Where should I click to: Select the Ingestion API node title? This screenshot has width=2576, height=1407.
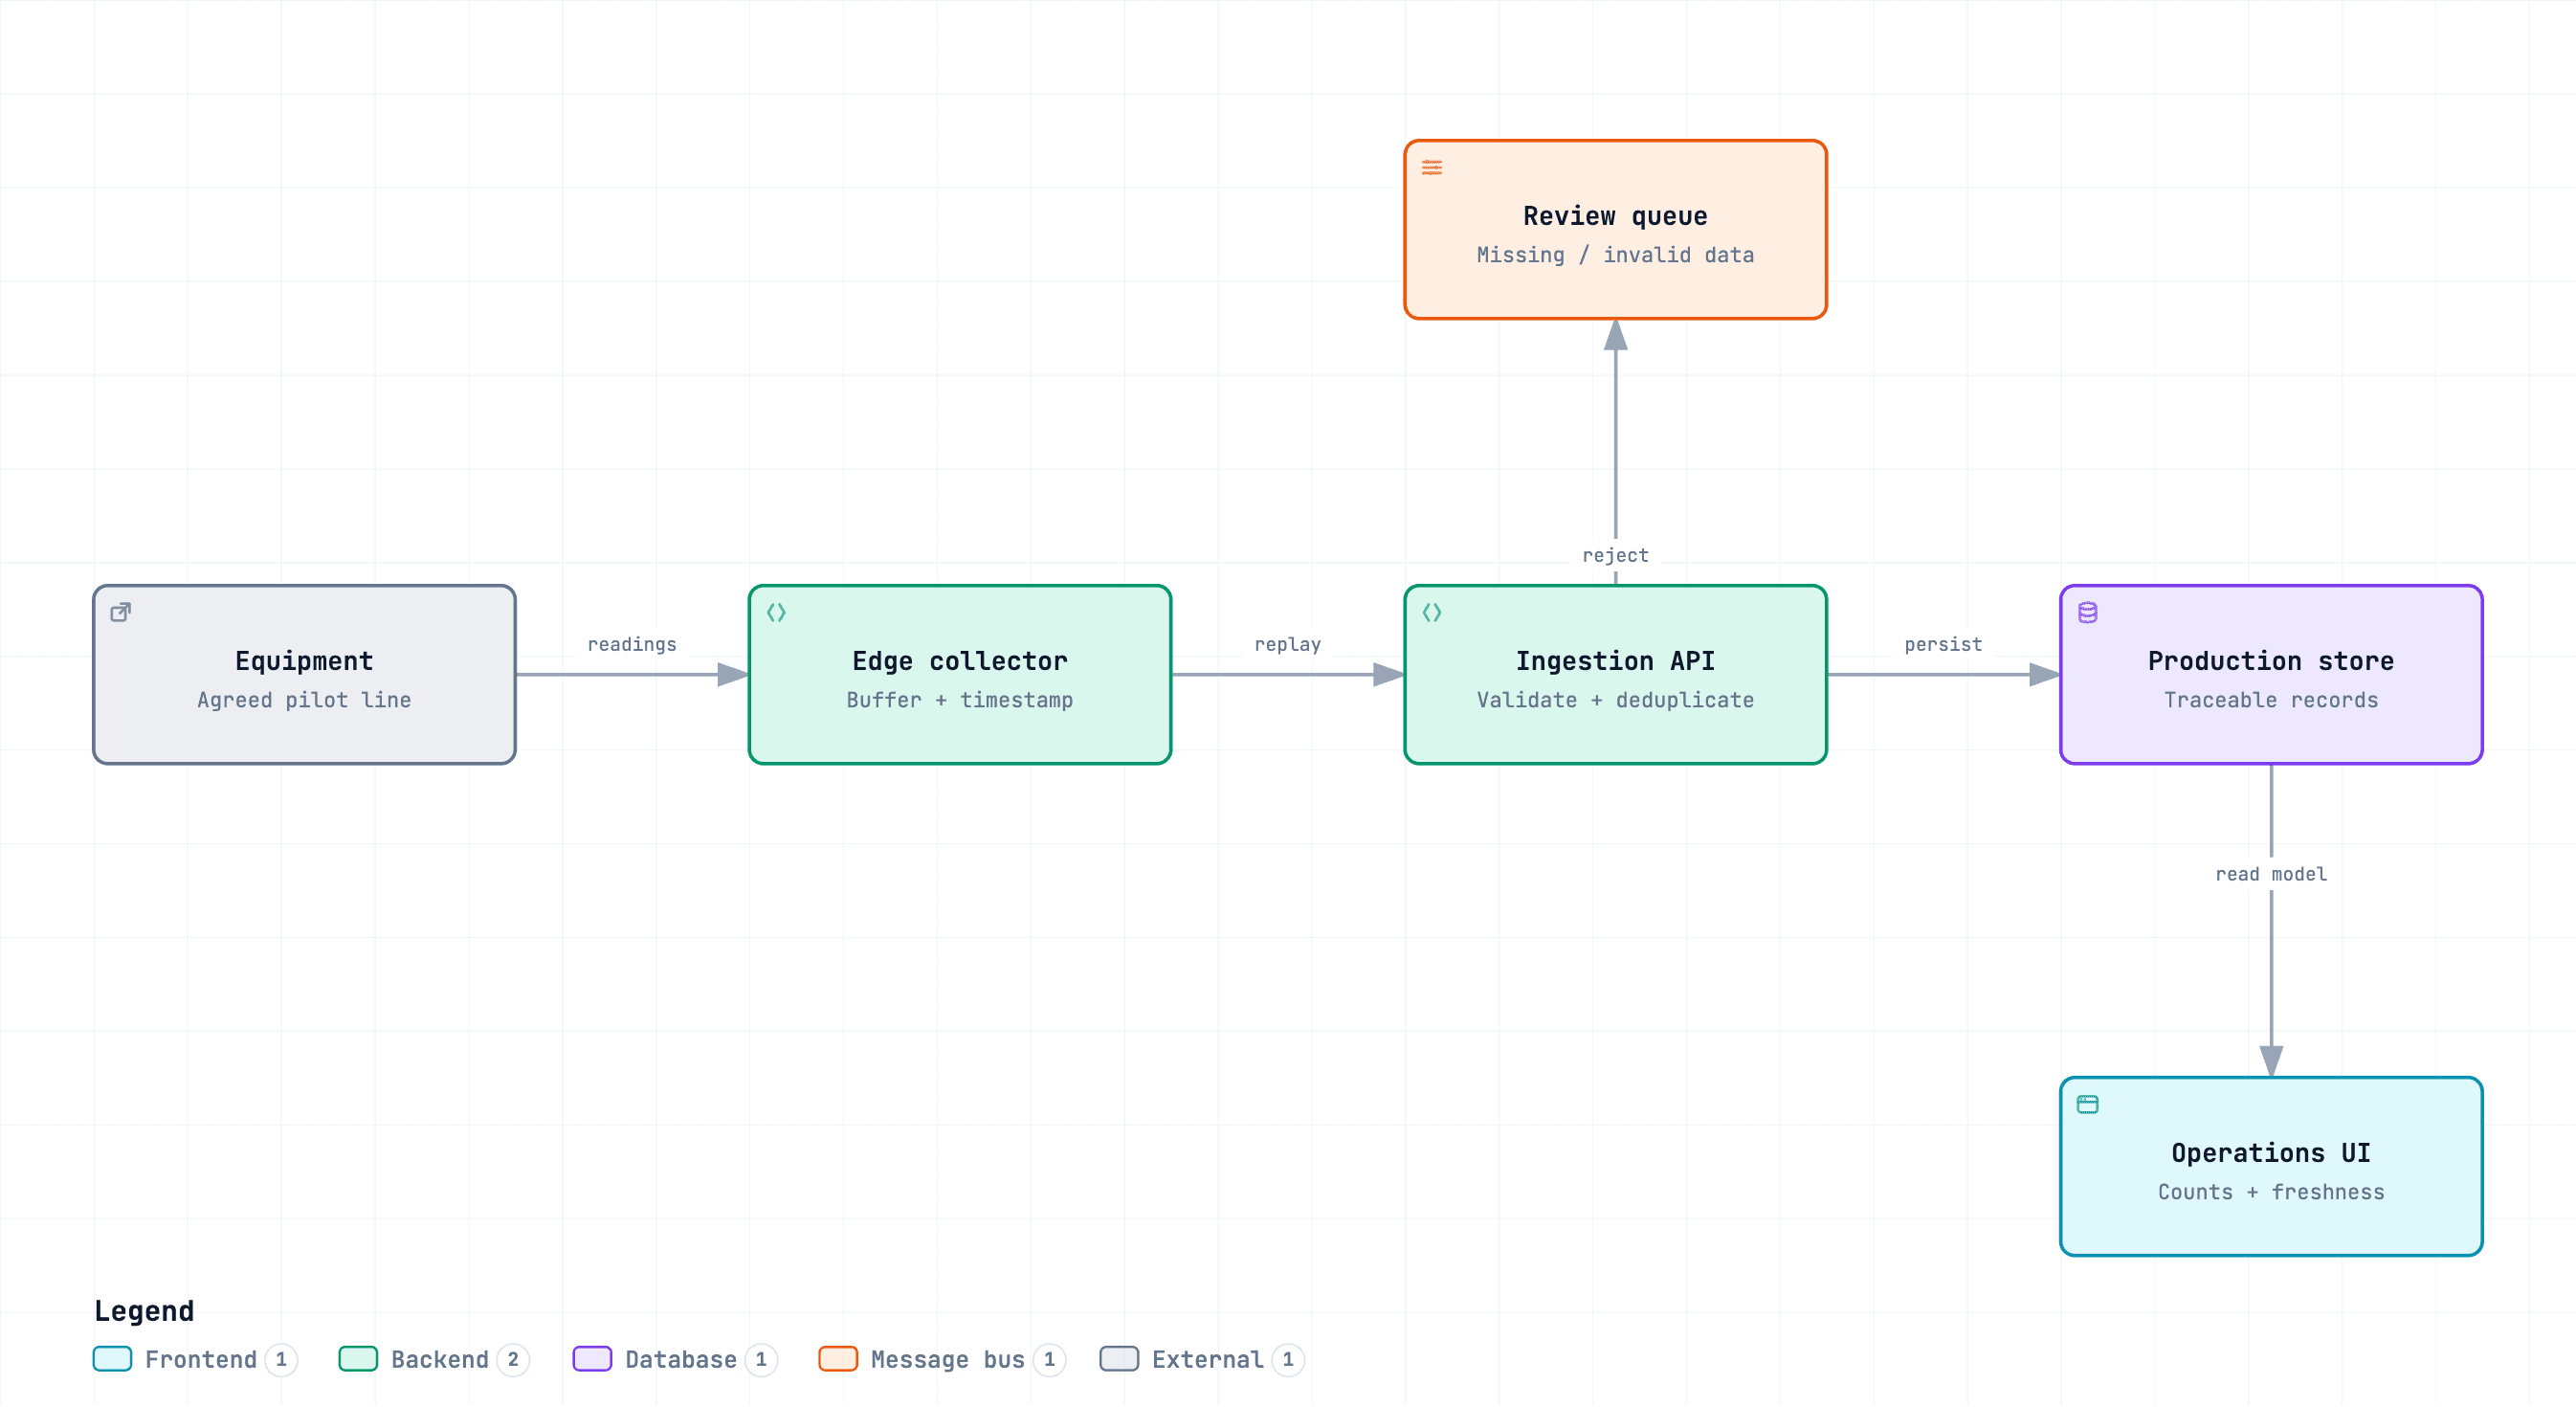click(1615, 661)
